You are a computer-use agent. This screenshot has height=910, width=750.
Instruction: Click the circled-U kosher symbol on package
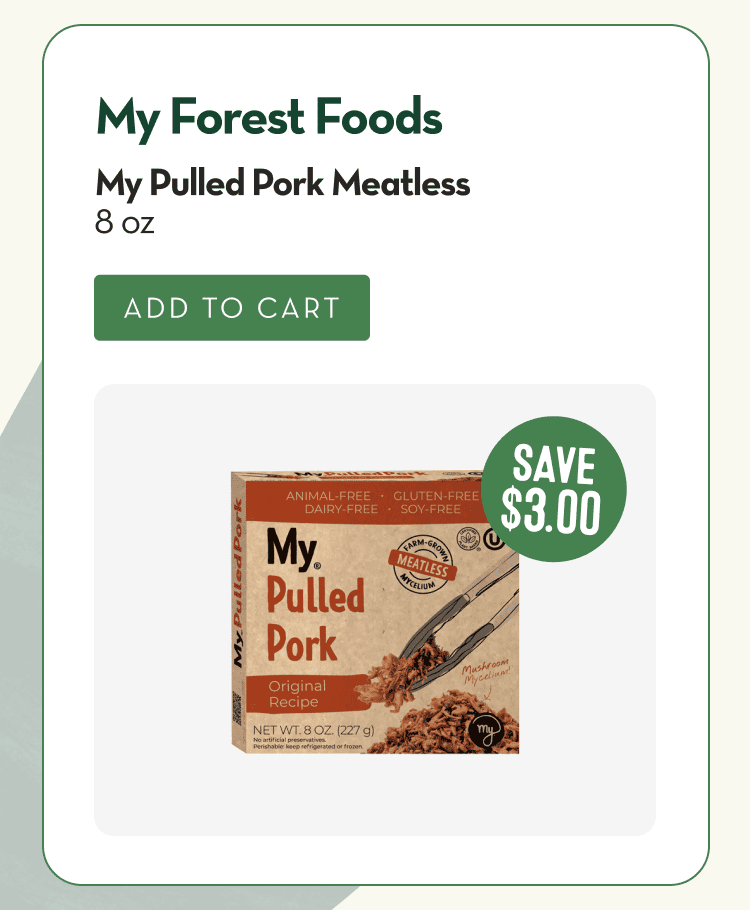pos(493,540)
